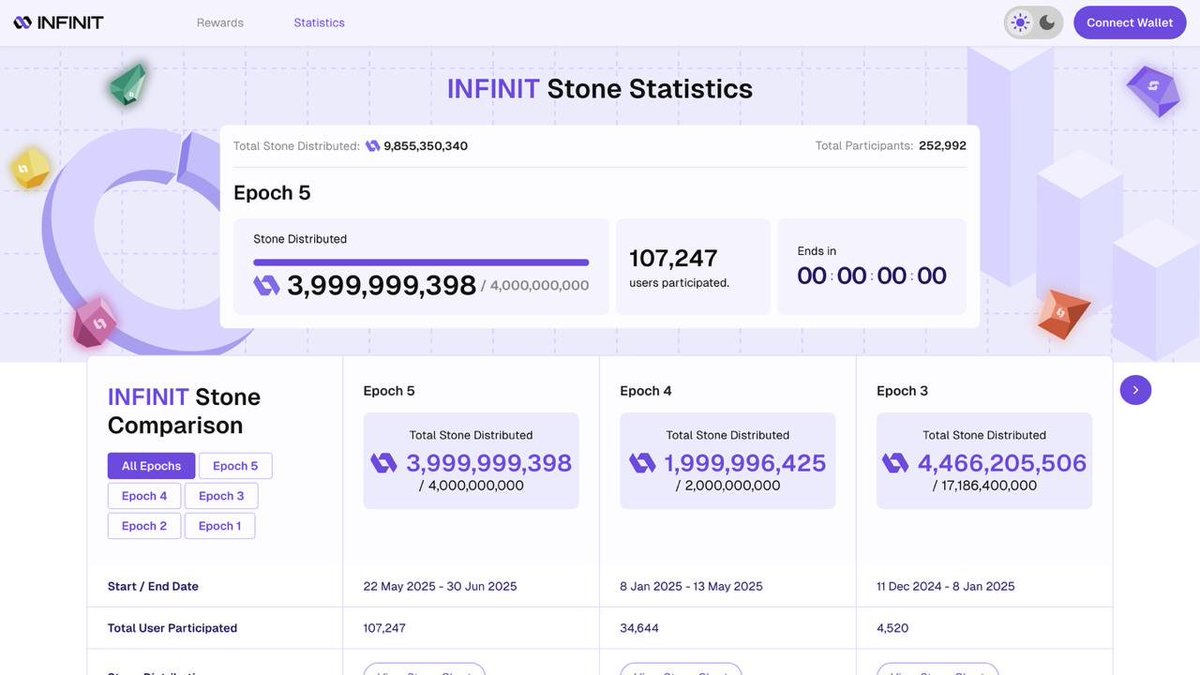Open View Stone Chart under Epoch 5
The image size is (1200, 675).
pyautogui.click(x=424, y=670)
